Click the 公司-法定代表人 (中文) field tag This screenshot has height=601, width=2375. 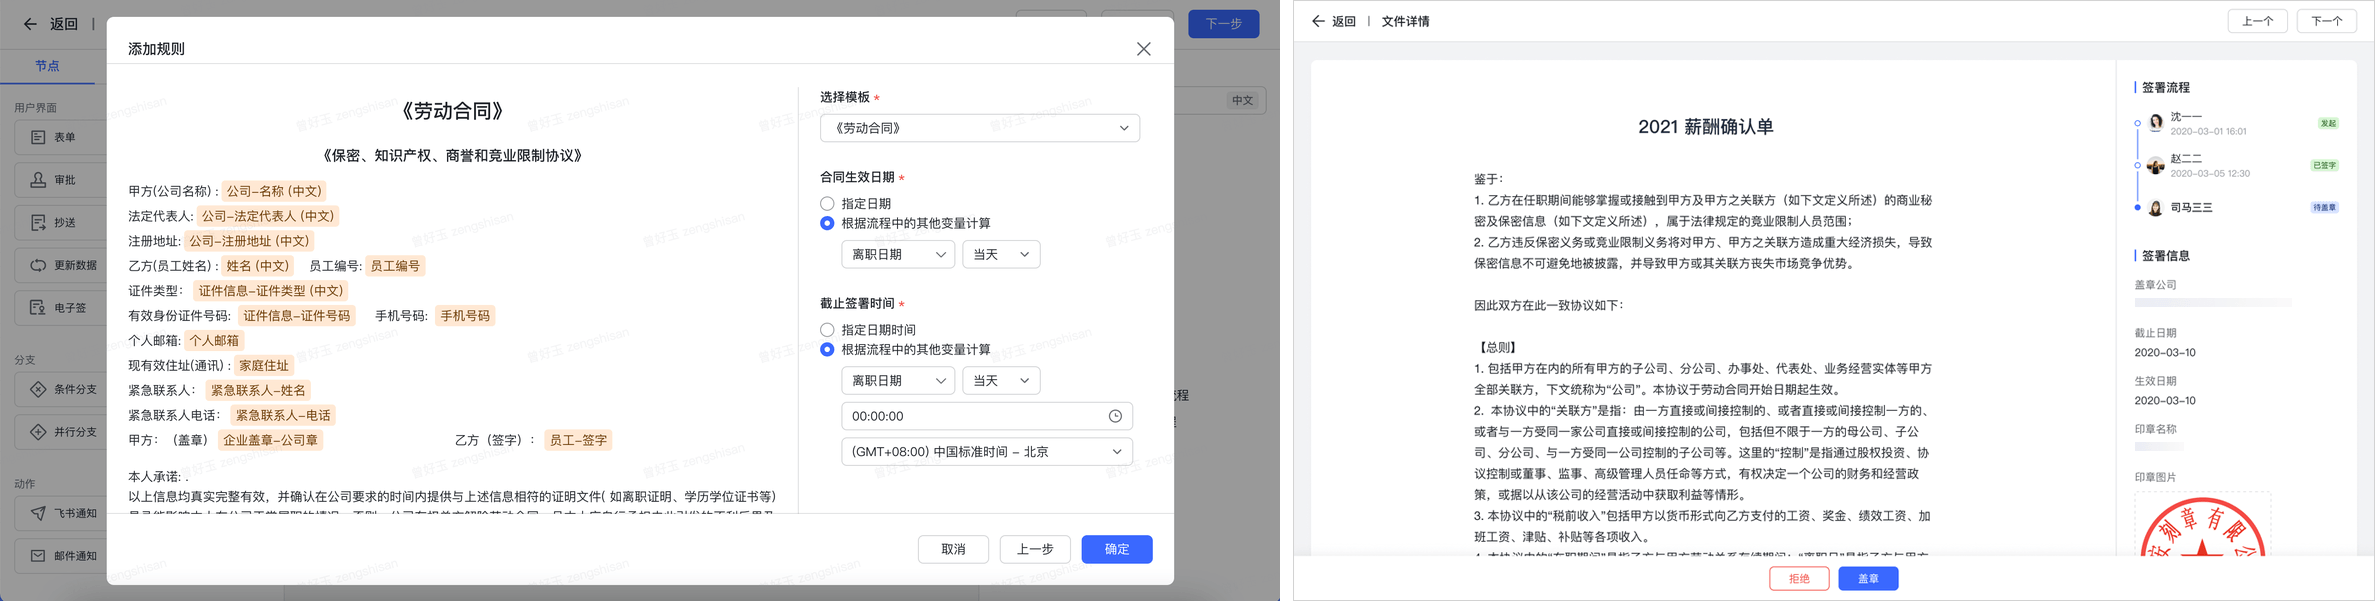pyautogui.click(x=268, y=216)
